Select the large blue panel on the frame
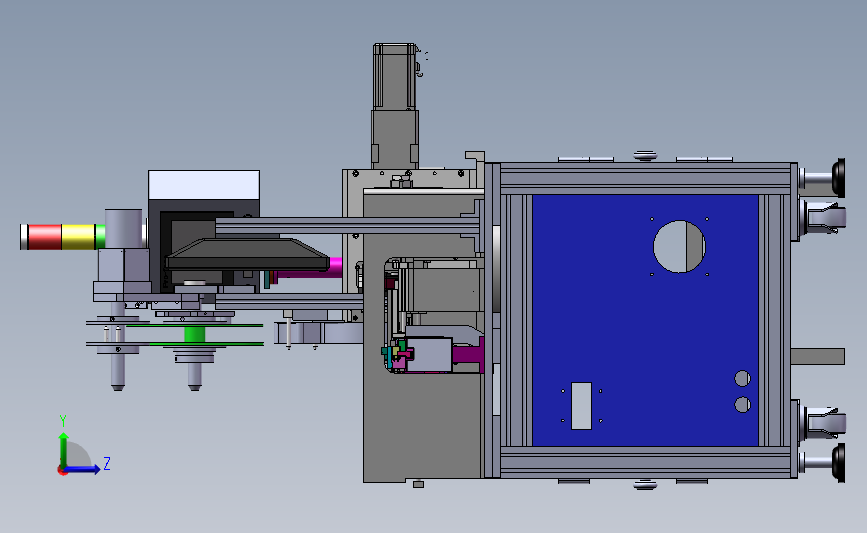Image resolution: width=867 pixels, height=533 pixels. [x=645, y=320]
